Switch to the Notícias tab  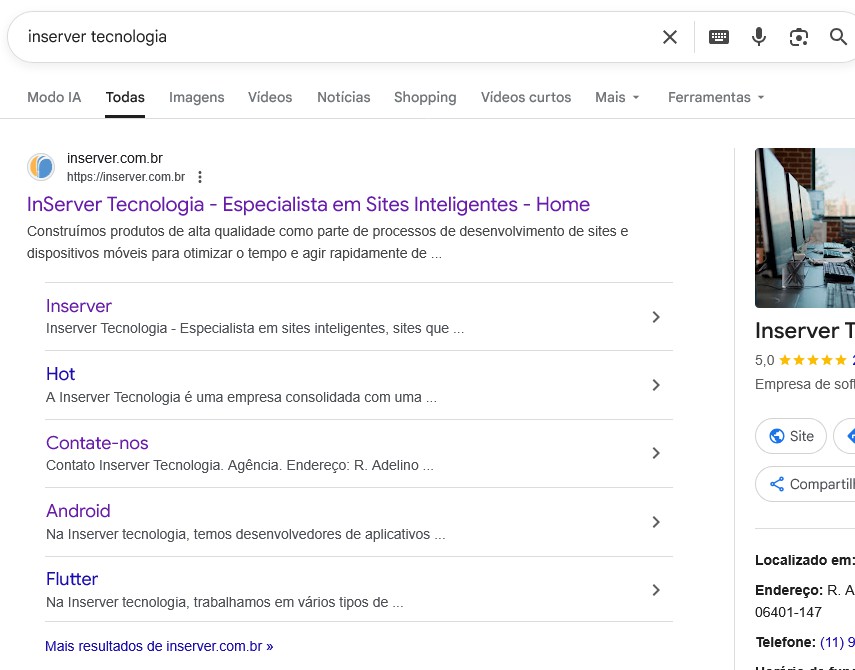343,97
